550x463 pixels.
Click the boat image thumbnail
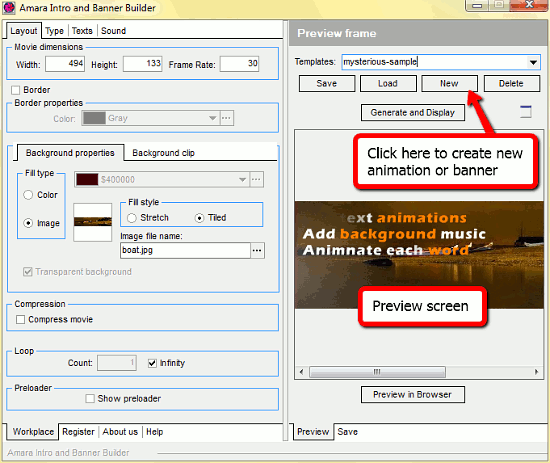(93, 222)
